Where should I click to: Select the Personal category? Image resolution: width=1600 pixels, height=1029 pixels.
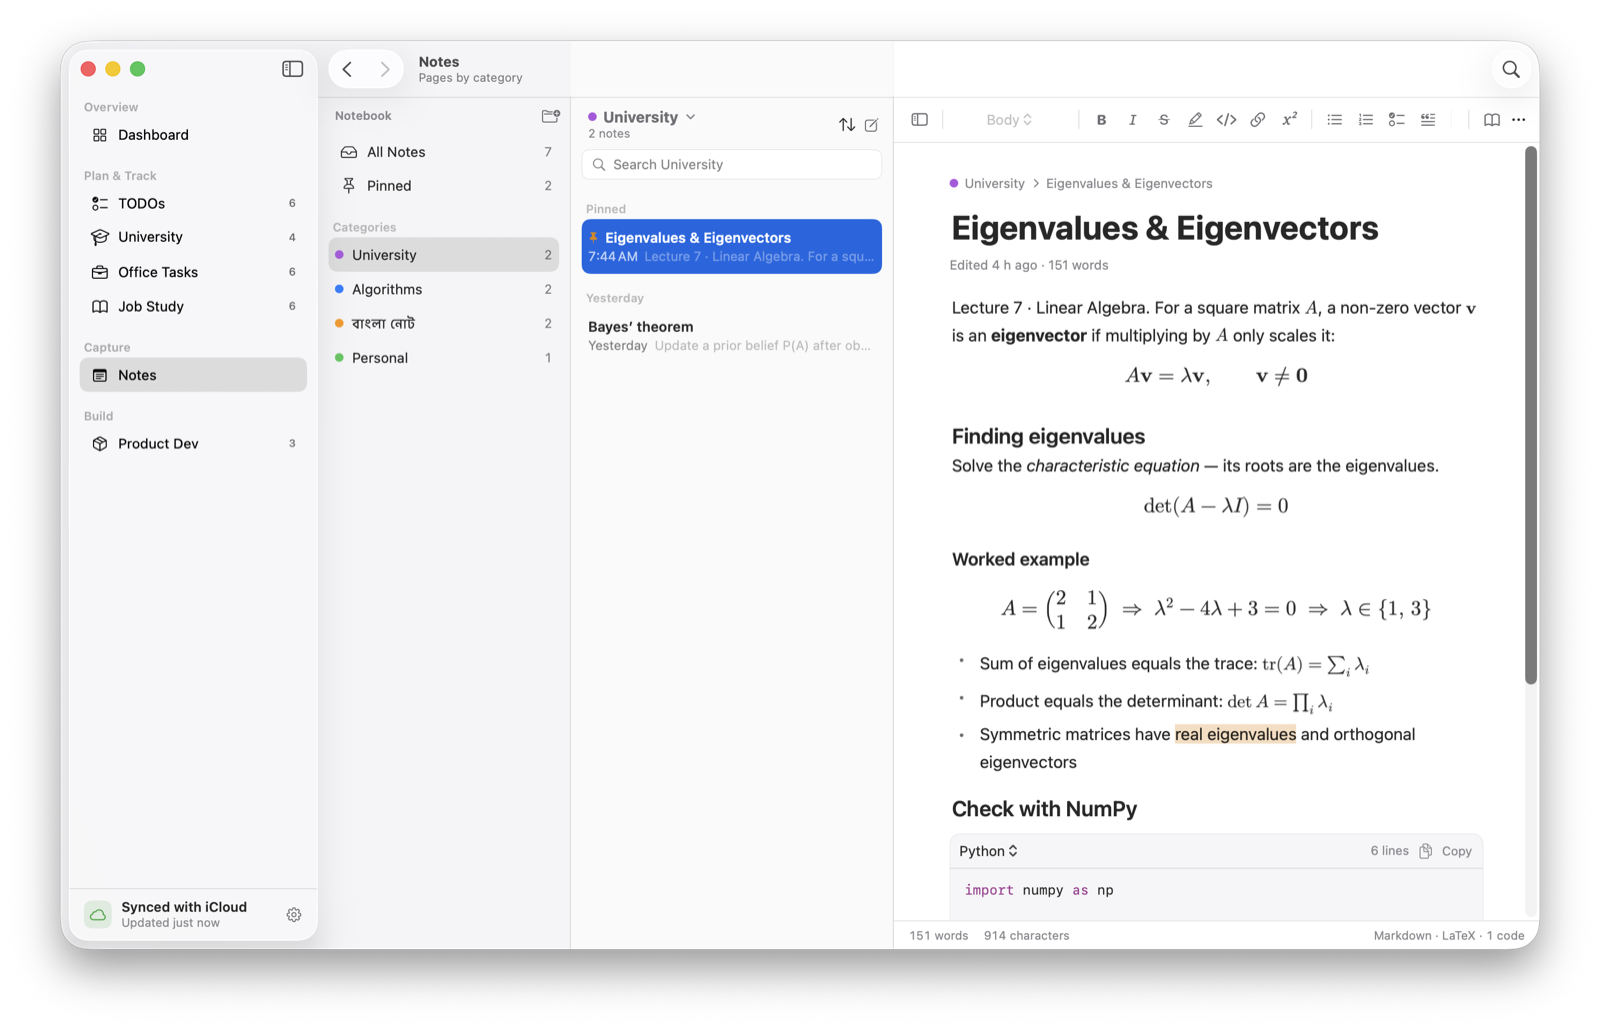(444, 358)
